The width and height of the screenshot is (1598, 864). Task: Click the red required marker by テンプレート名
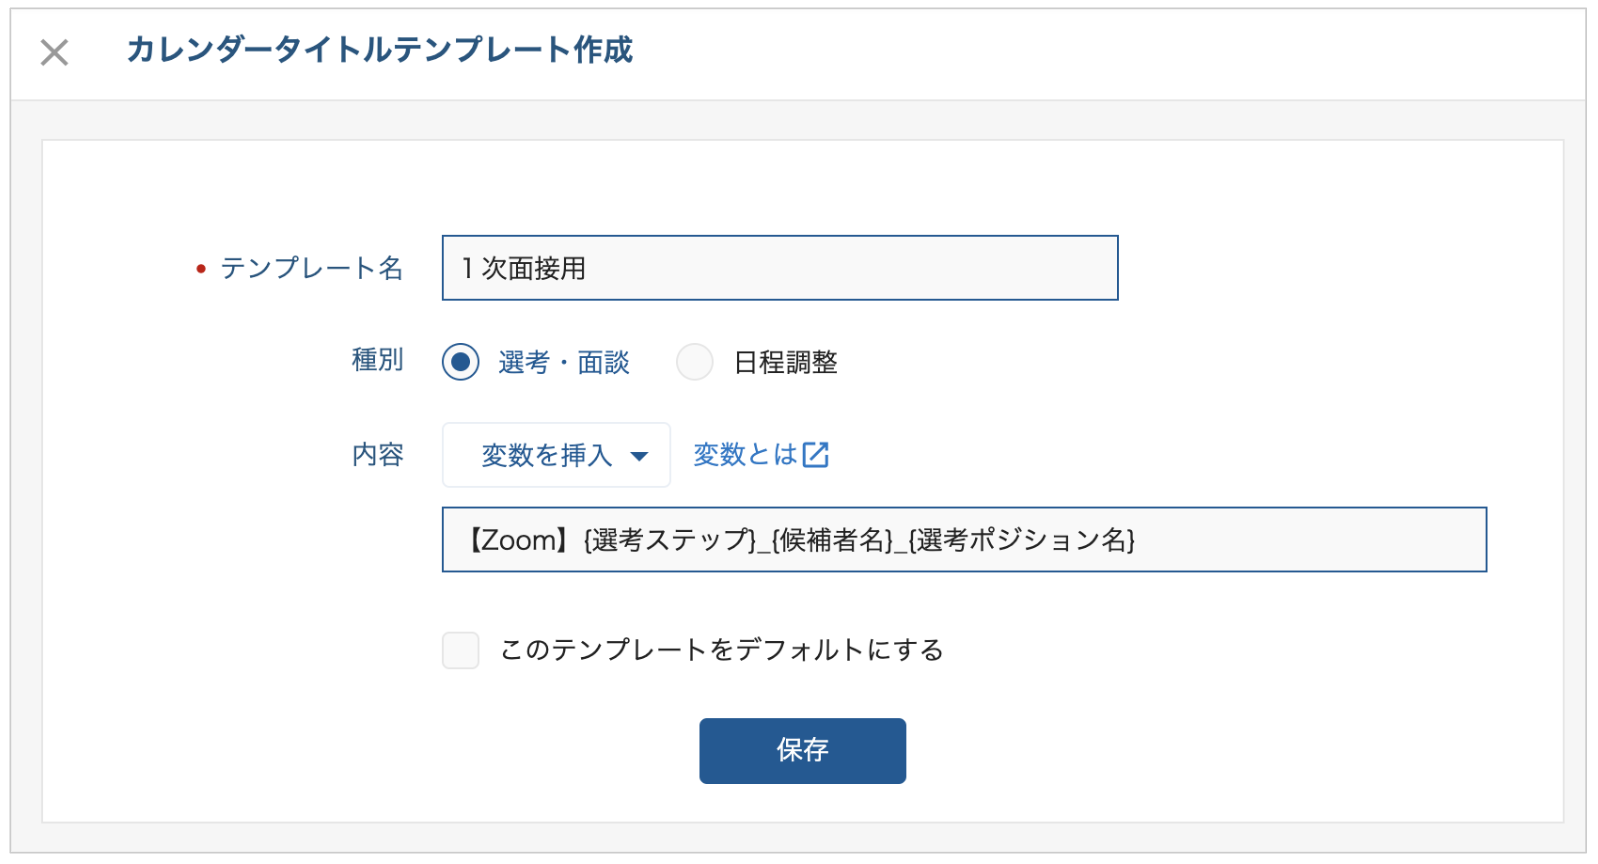(201, 269)
